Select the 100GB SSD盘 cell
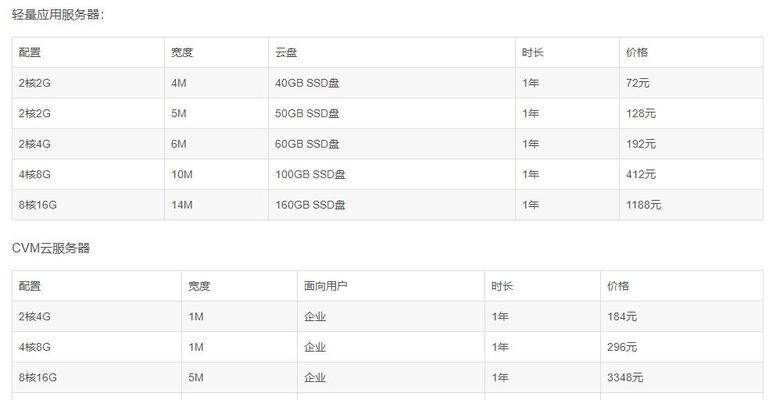Screen dimensions: 776x400 click(x=311, y=174)
